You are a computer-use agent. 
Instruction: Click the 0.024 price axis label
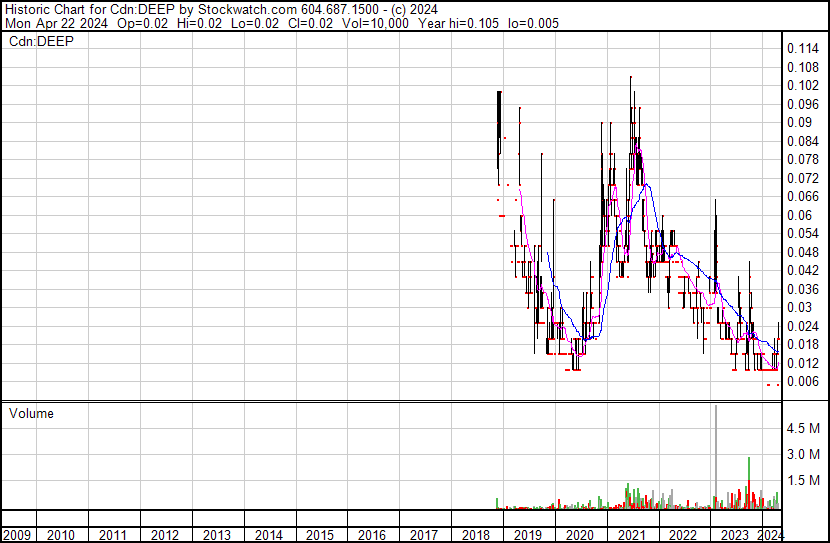click(803, 326)
